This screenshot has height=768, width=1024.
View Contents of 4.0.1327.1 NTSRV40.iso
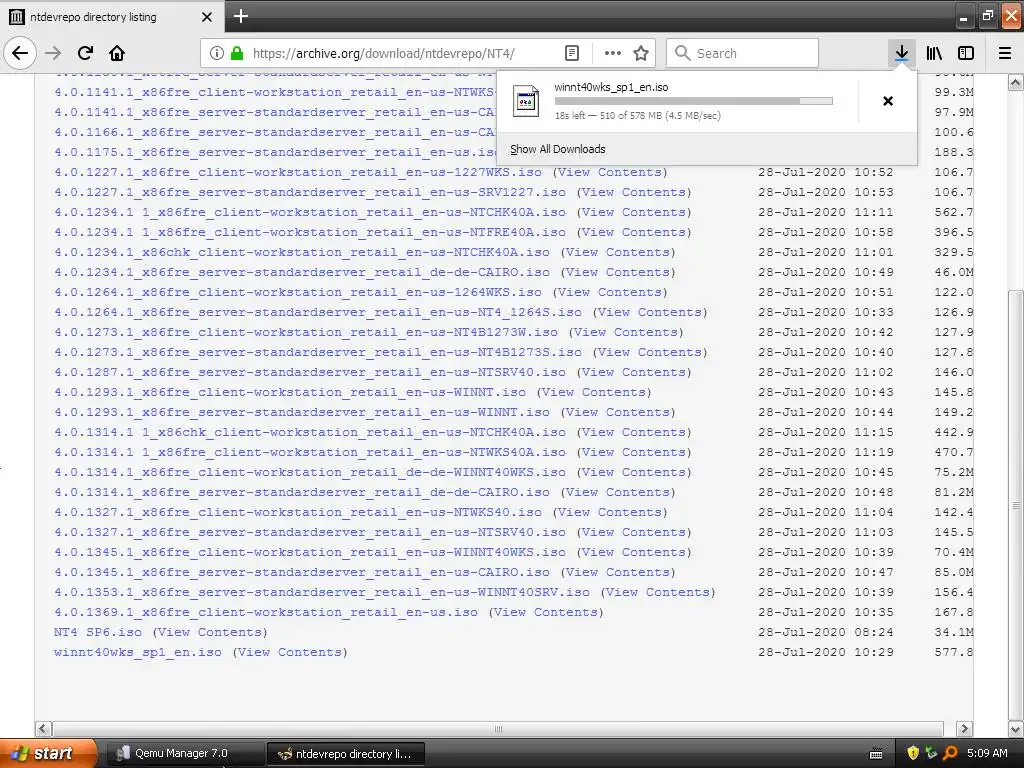(x=634, y=532)
